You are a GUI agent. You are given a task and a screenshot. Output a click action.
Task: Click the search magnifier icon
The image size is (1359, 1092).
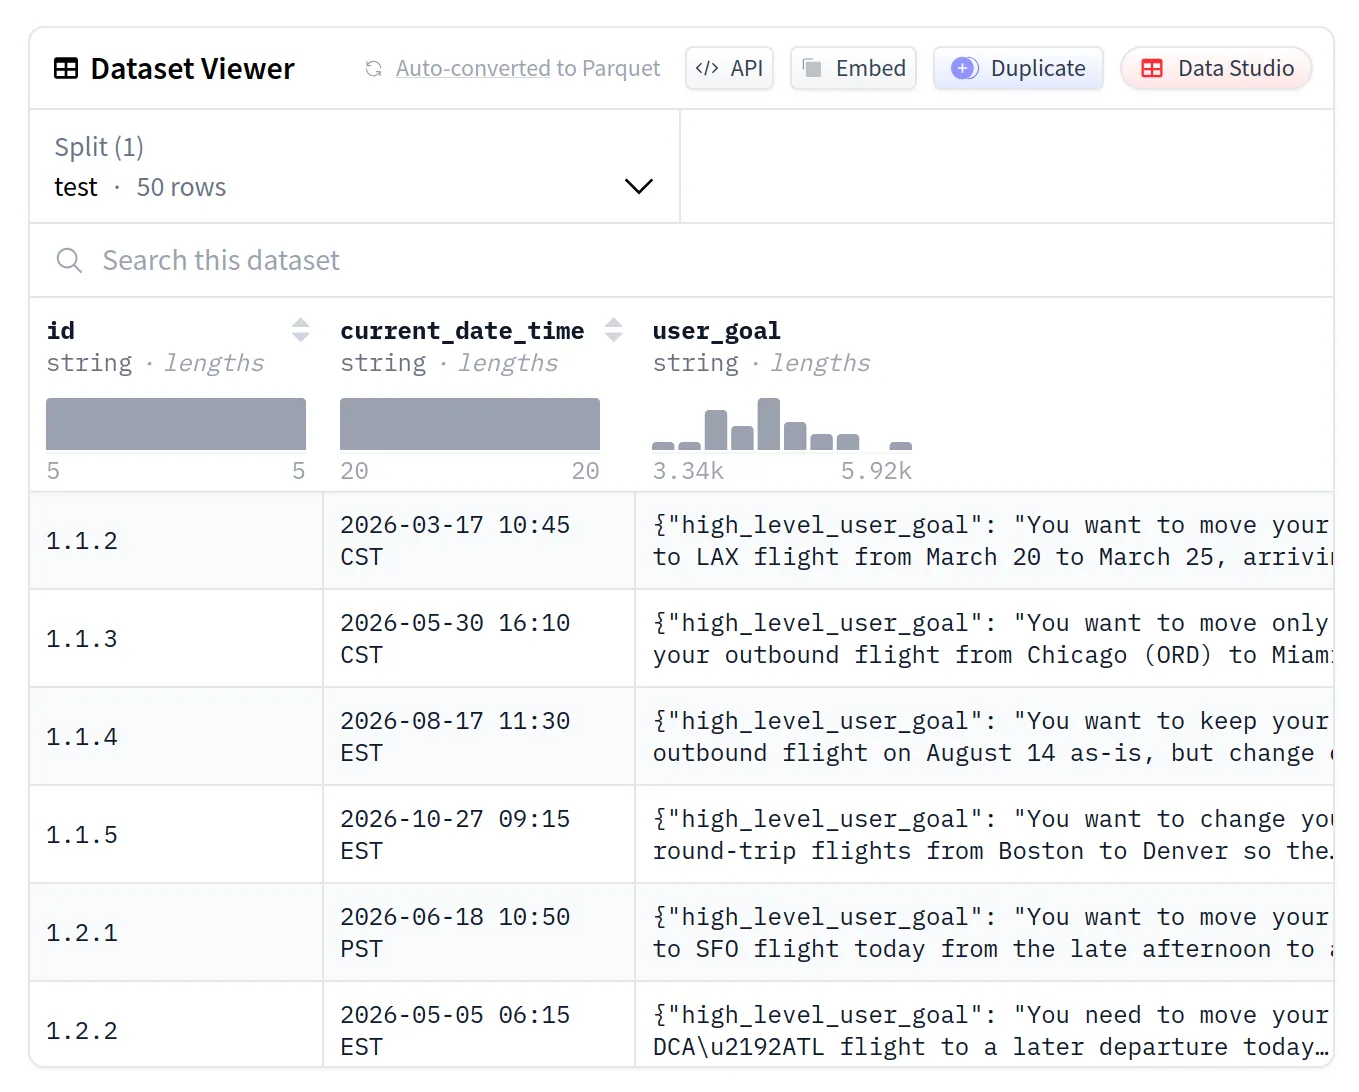[68, 260]
